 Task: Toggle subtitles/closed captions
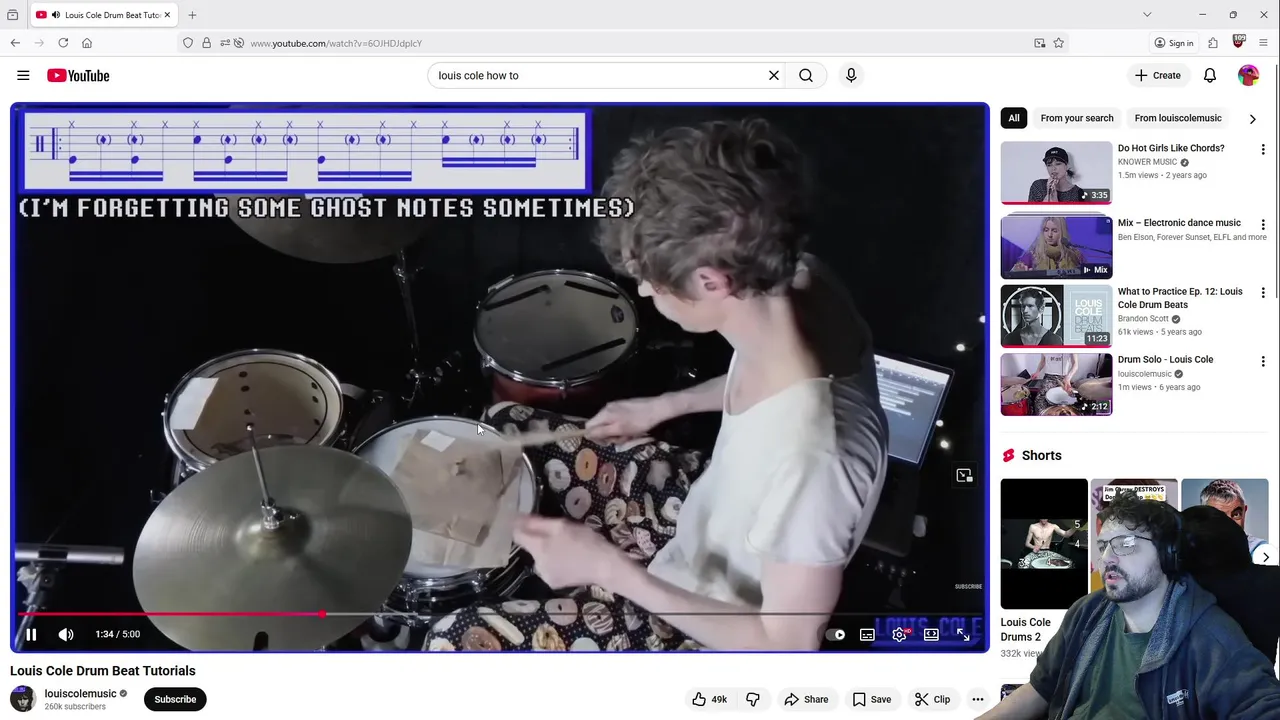point(867,634)
